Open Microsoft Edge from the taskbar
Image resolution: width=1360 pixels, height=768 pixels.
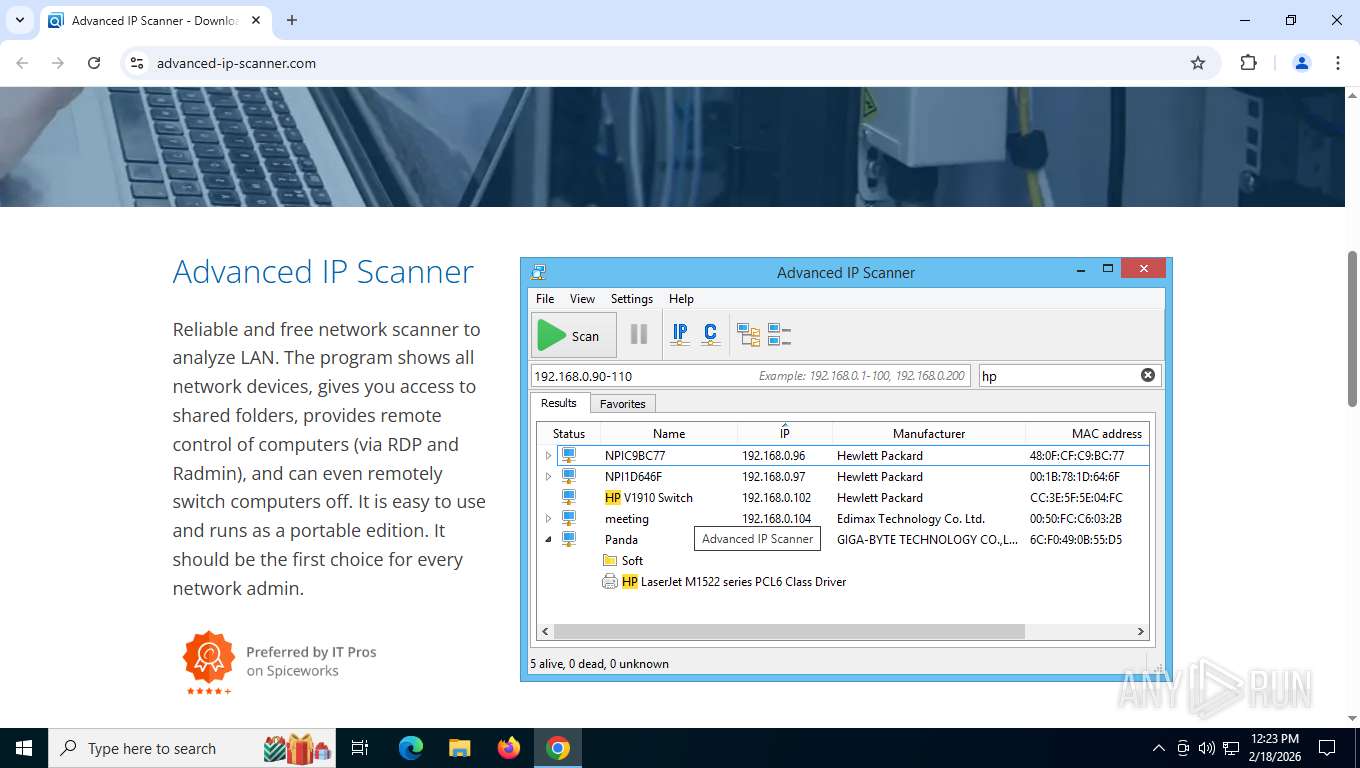tap(411, 748)
